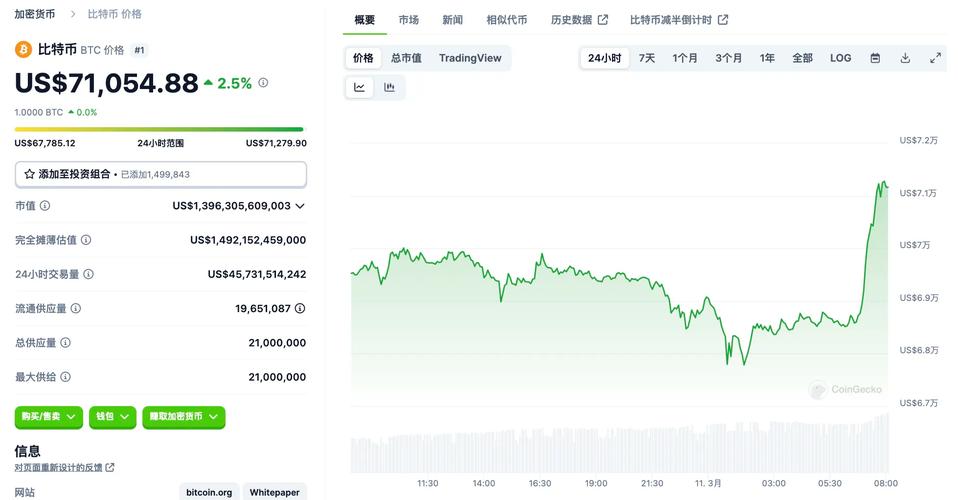Click star to add to portfolio

[29, 174]
